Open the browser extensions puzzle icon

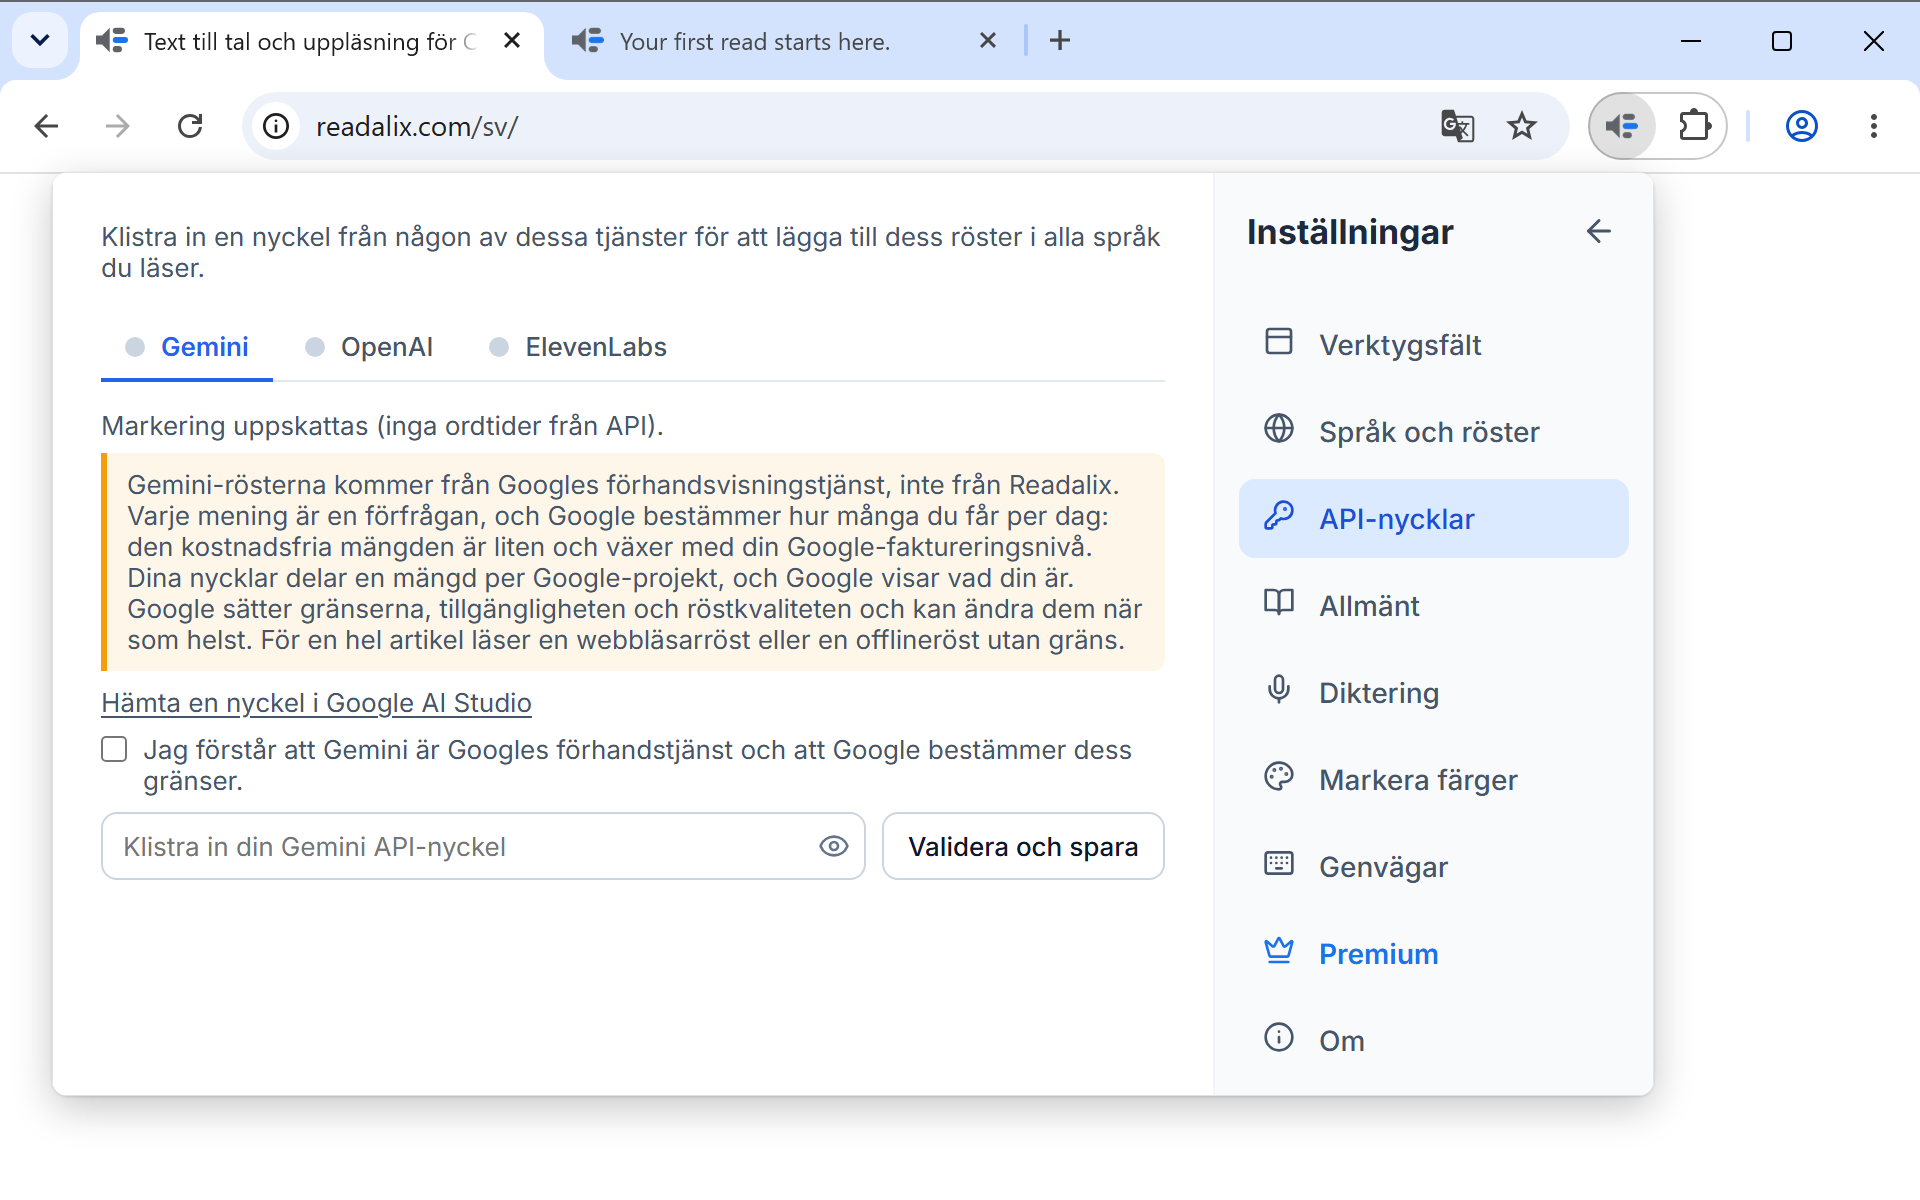coord(1694,126)
